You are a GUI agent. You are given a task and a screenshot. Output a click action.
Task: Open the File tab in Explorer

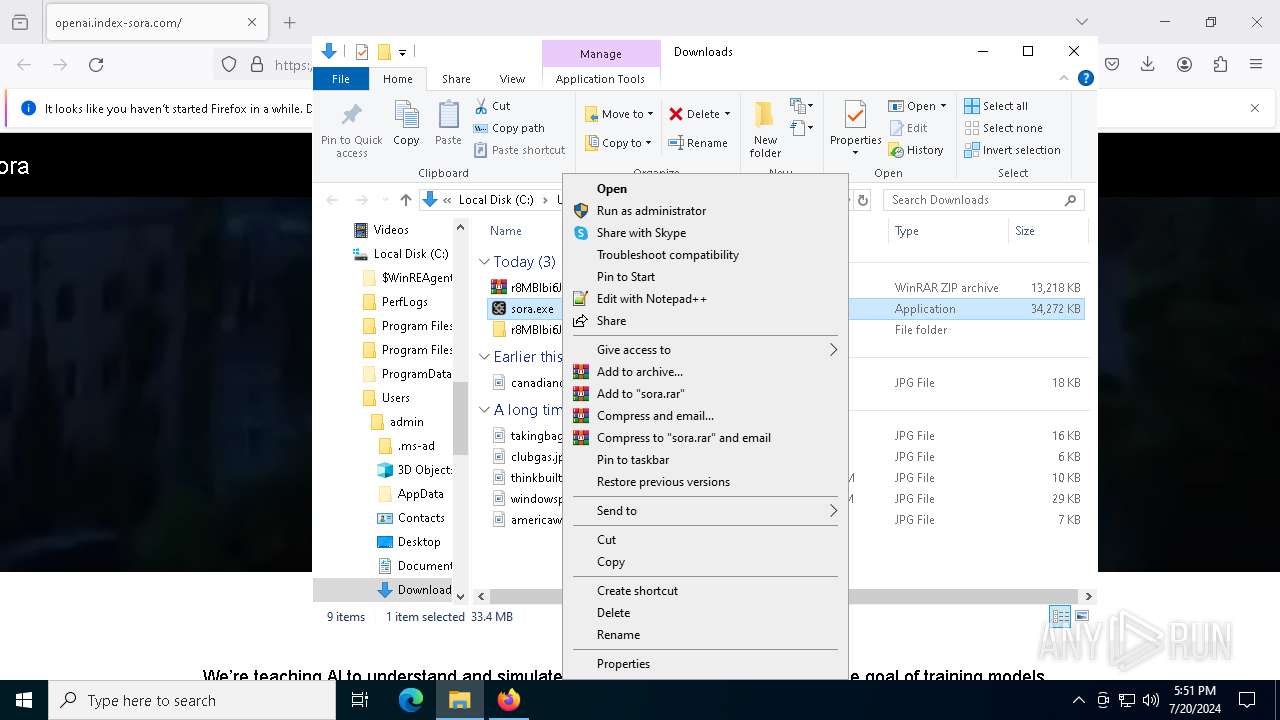tap(341, 79)
